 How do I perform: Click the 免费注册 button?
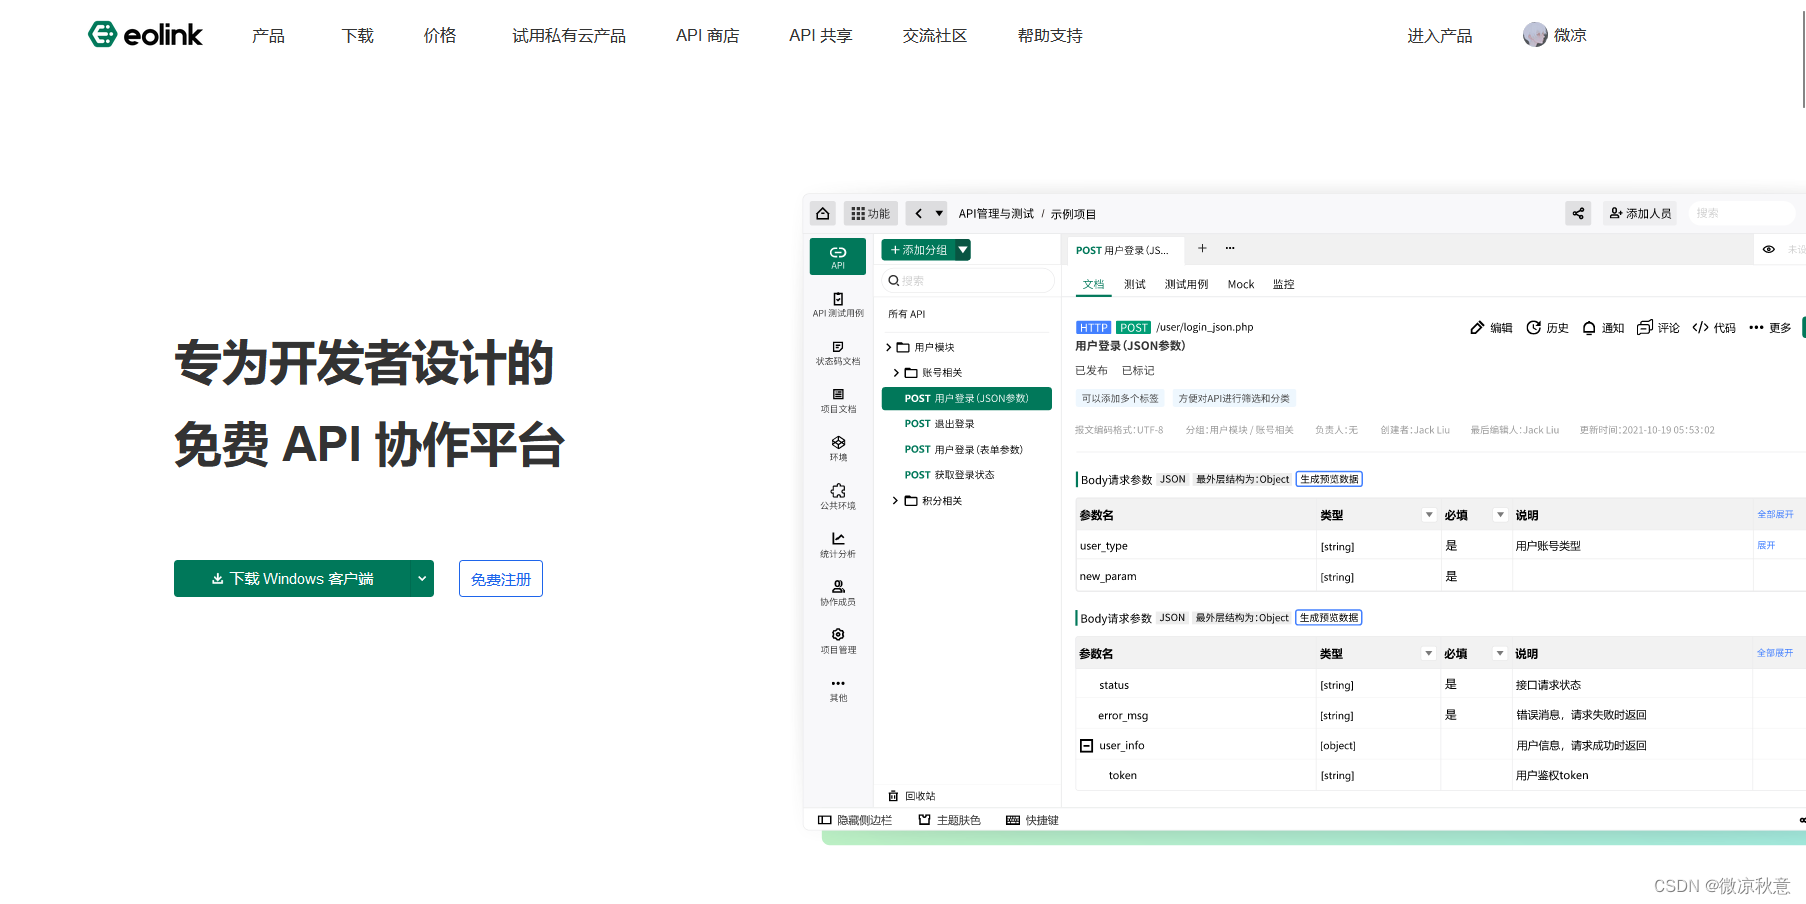pyautogui.click(x=501, y=579)
